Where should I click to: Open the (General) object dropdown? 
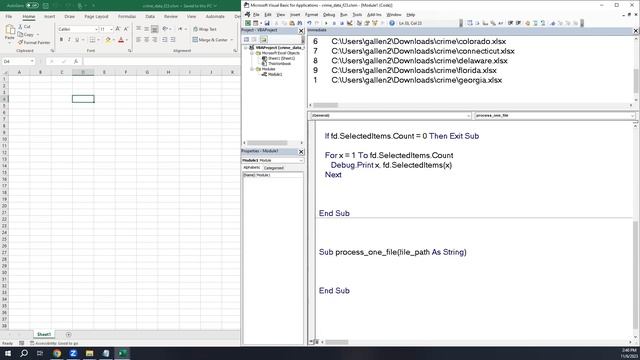point(468,116)
